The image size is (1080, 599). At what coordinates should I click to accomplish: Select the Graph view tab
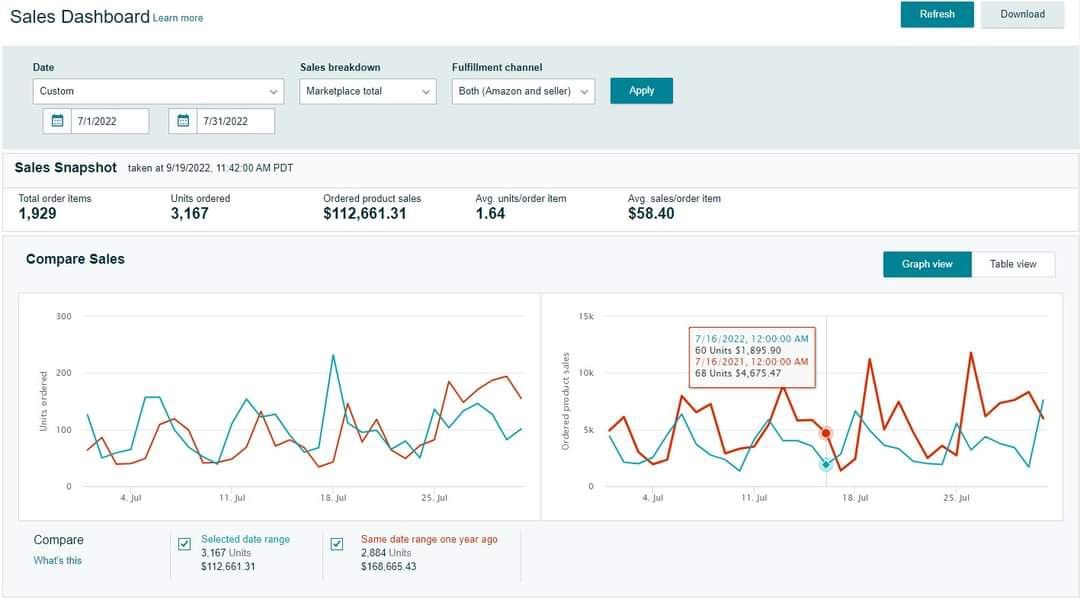click(x=927, y=264)
